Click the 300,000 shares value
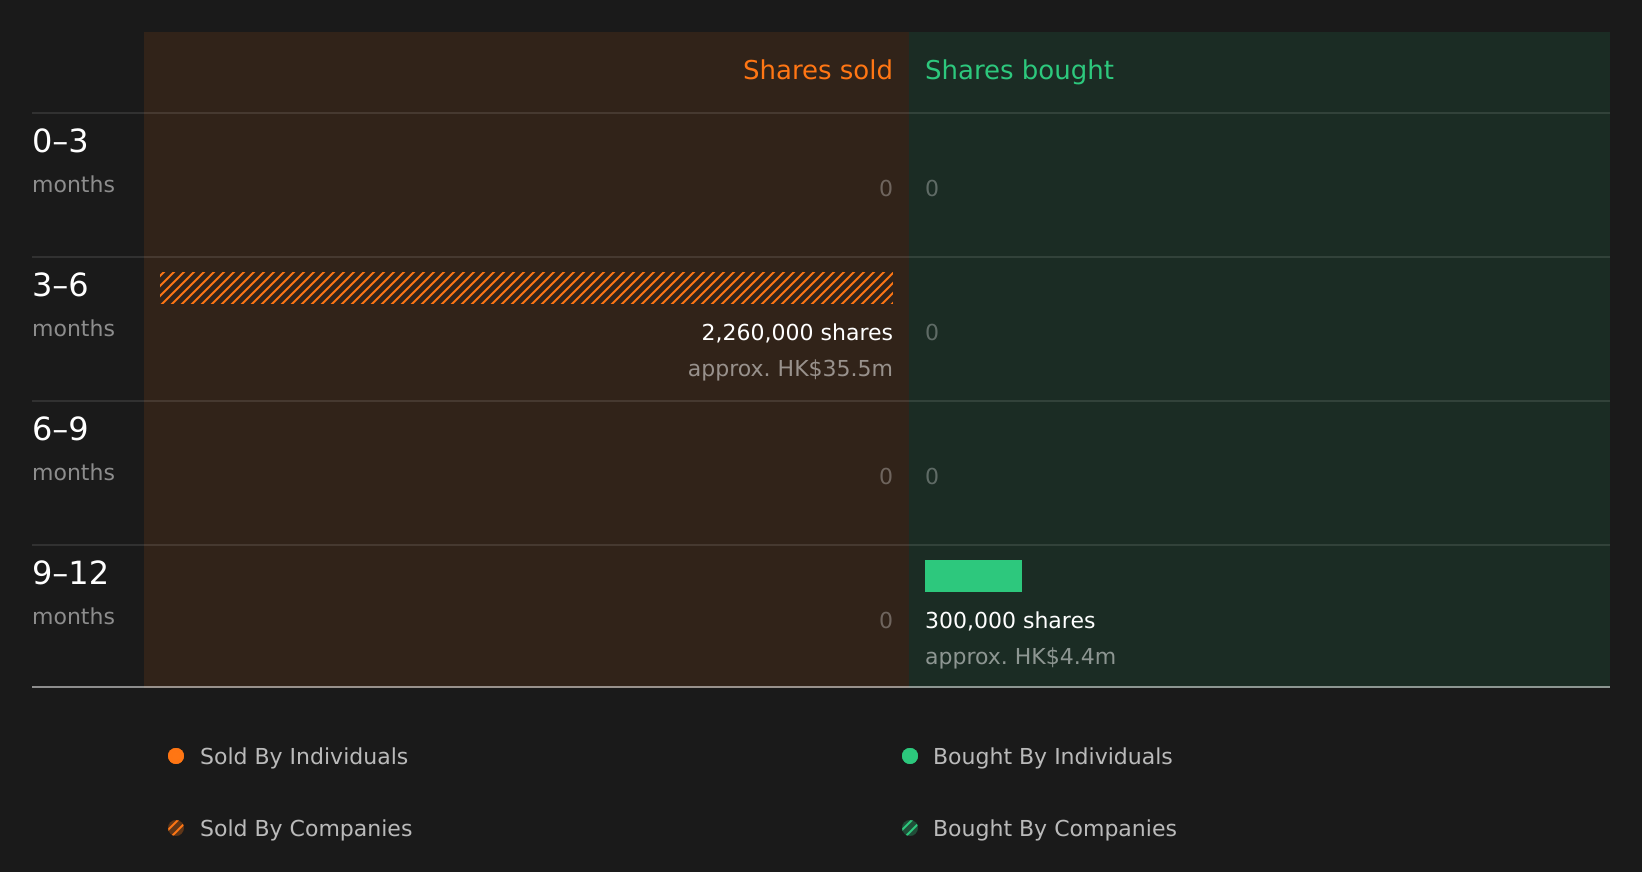1642x872 pixels. click(1010, 620)
